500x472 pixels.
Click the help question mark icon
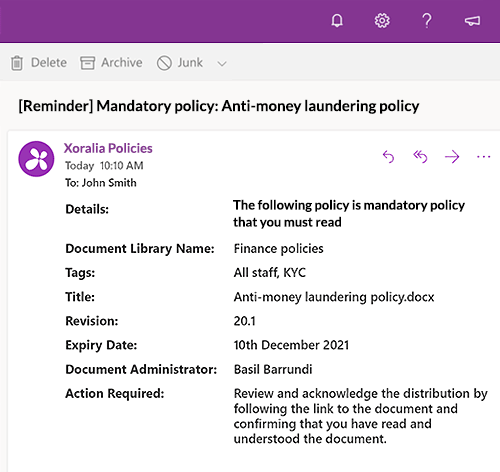[x=427, y=21]
